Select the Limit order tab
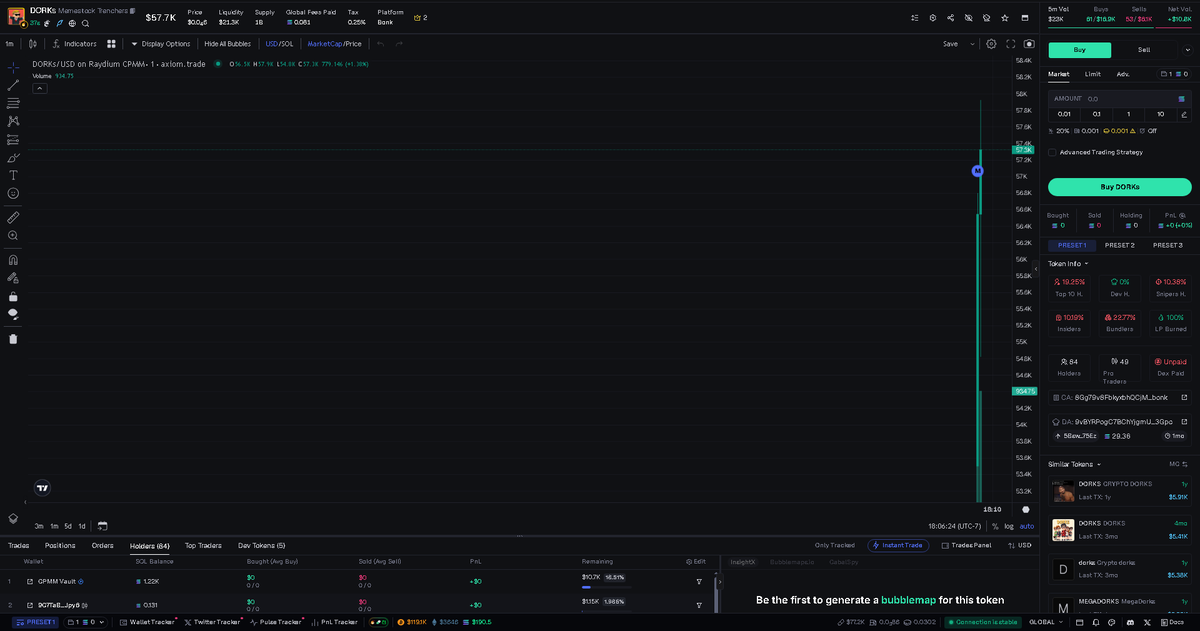1200x631 pixels. pos(1093,74)
